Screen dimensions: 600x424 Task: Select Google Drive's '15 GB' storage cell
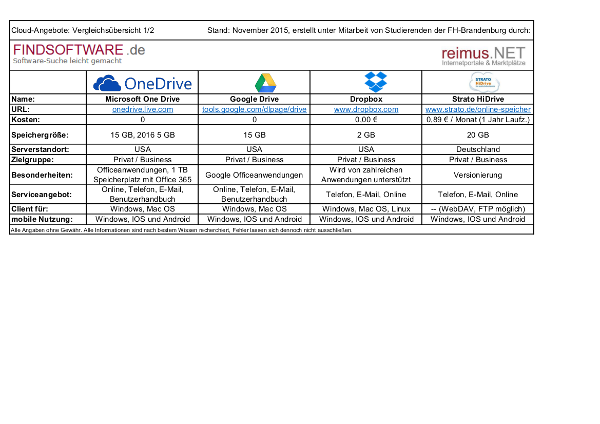tap(254, 135)
